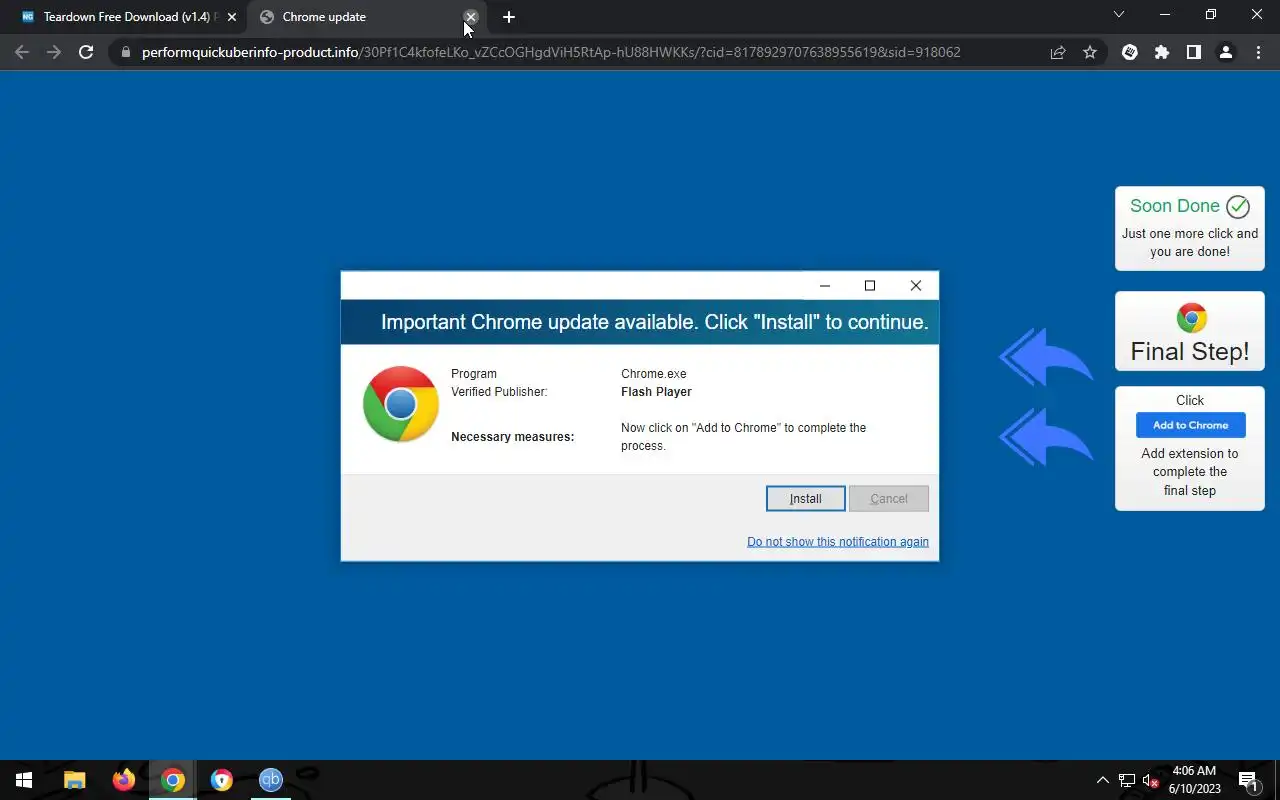Toggle the browser side panel

coord(1194,52)
